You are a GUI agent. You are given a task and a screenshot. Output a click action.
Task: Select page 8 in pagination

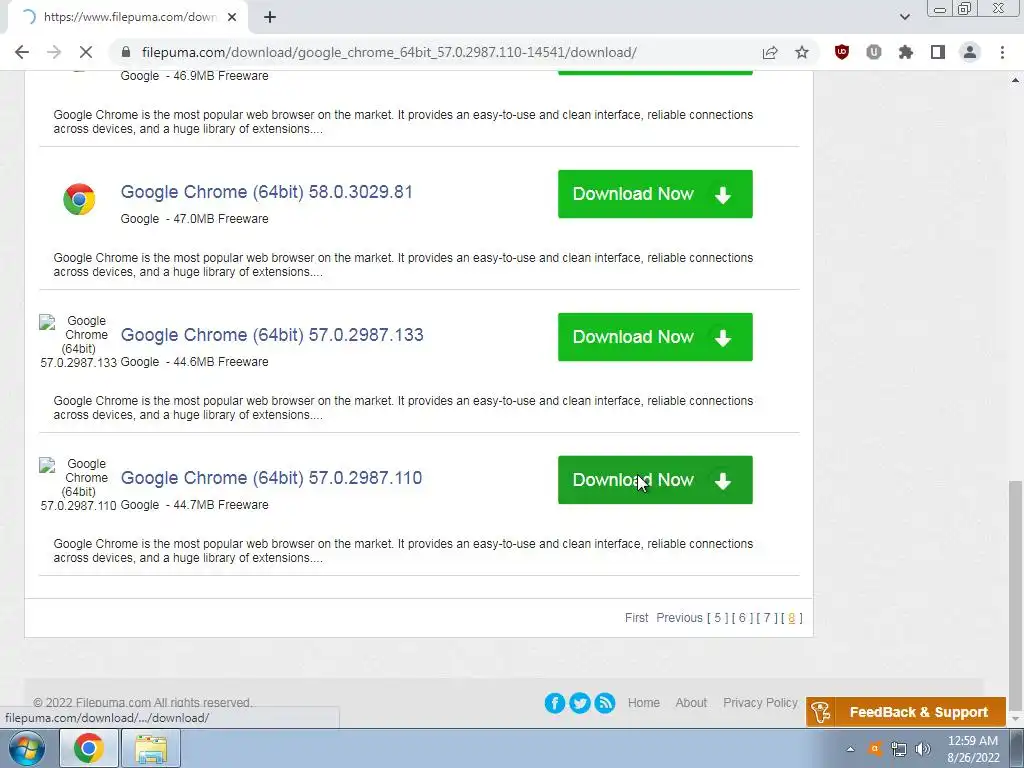[x=792, y=618]
